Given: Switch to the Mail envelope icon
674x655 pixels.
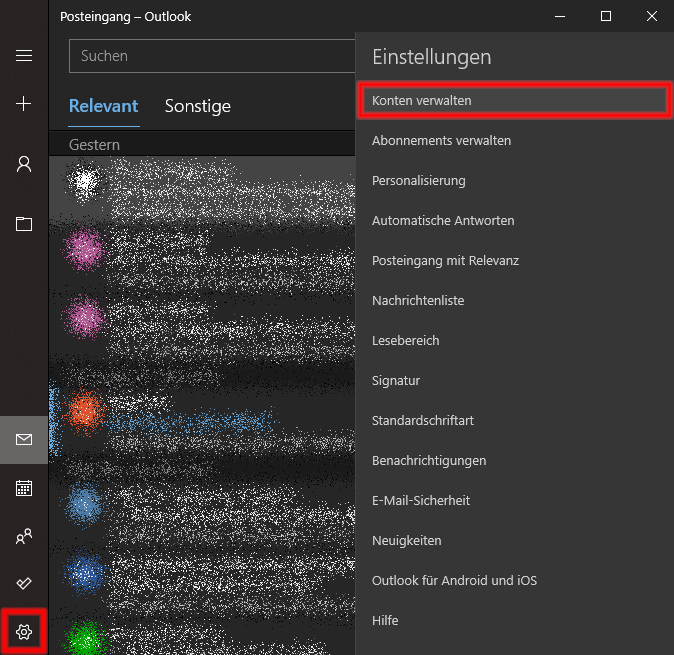Looking at the screenshot, I should [24, 439].
